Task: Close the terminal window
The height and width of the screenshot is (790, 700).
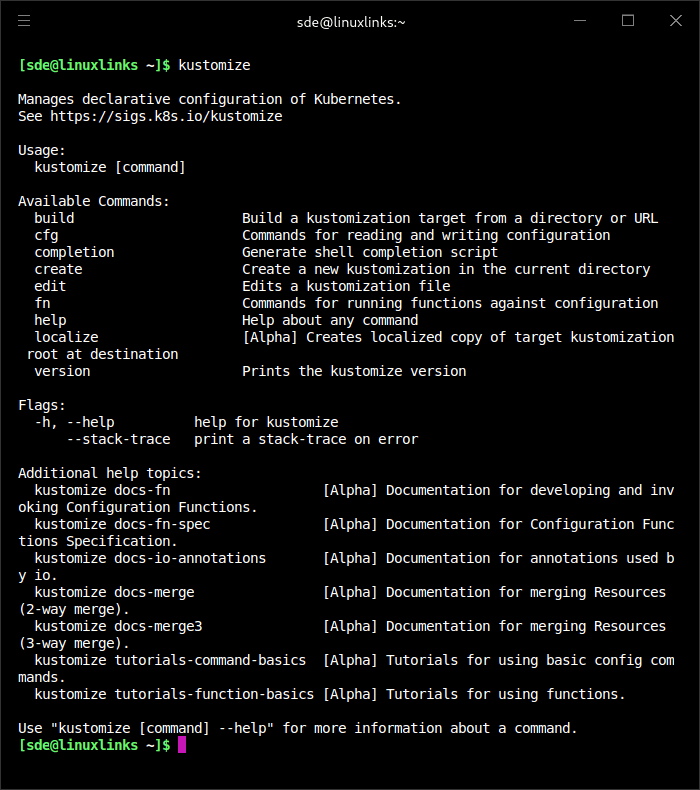Action: pos(676,21)
